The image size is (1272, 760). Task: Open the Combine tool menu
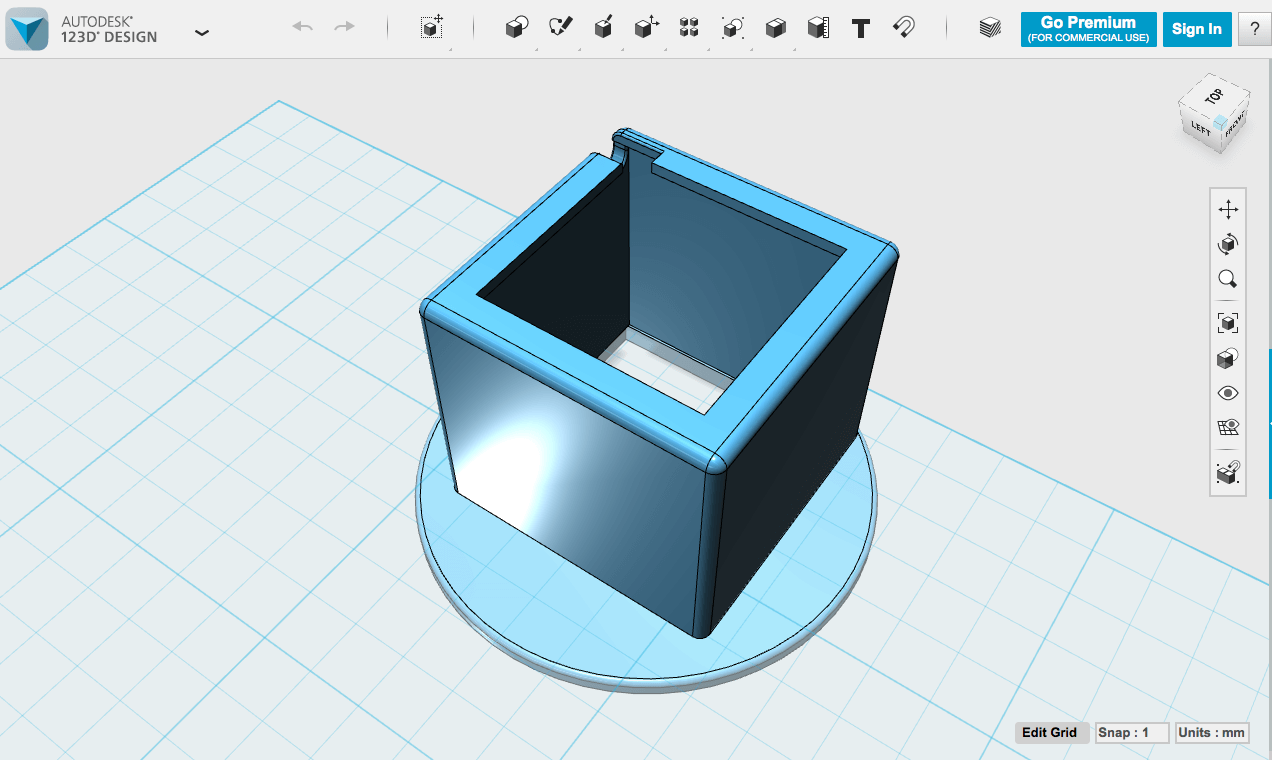775,28
